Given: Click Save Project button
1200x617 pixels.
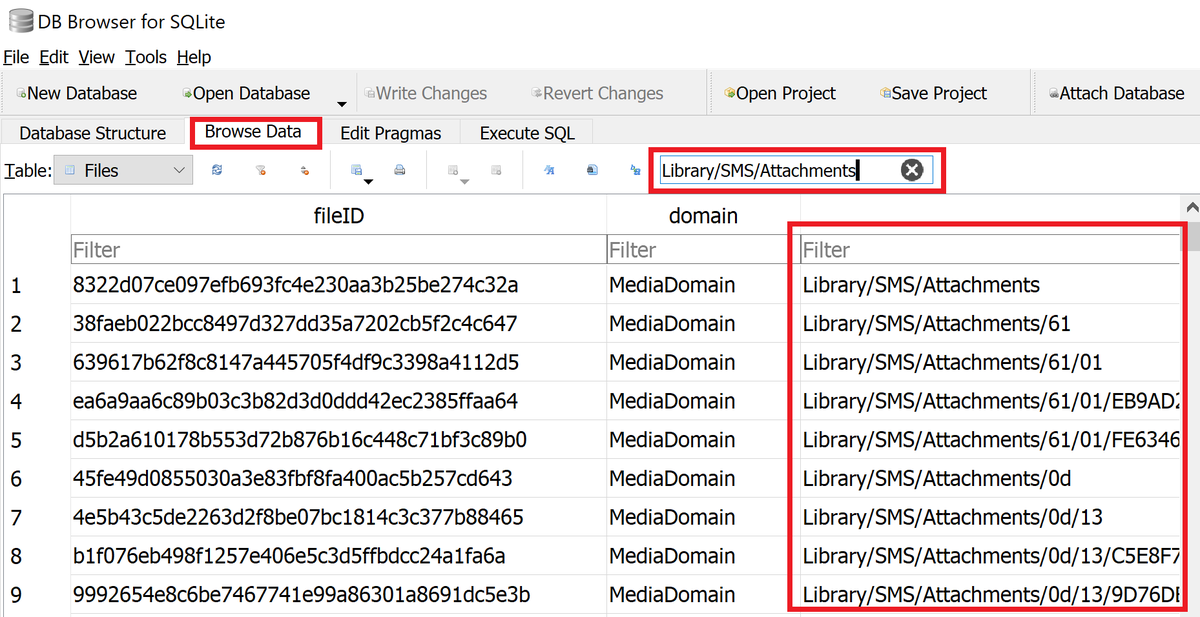Looking at the screenshot, I should (x=934, y=93).
